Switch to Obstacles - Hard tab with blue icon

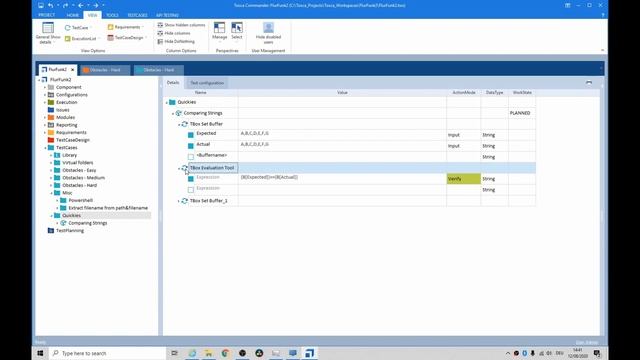point(158,70)
